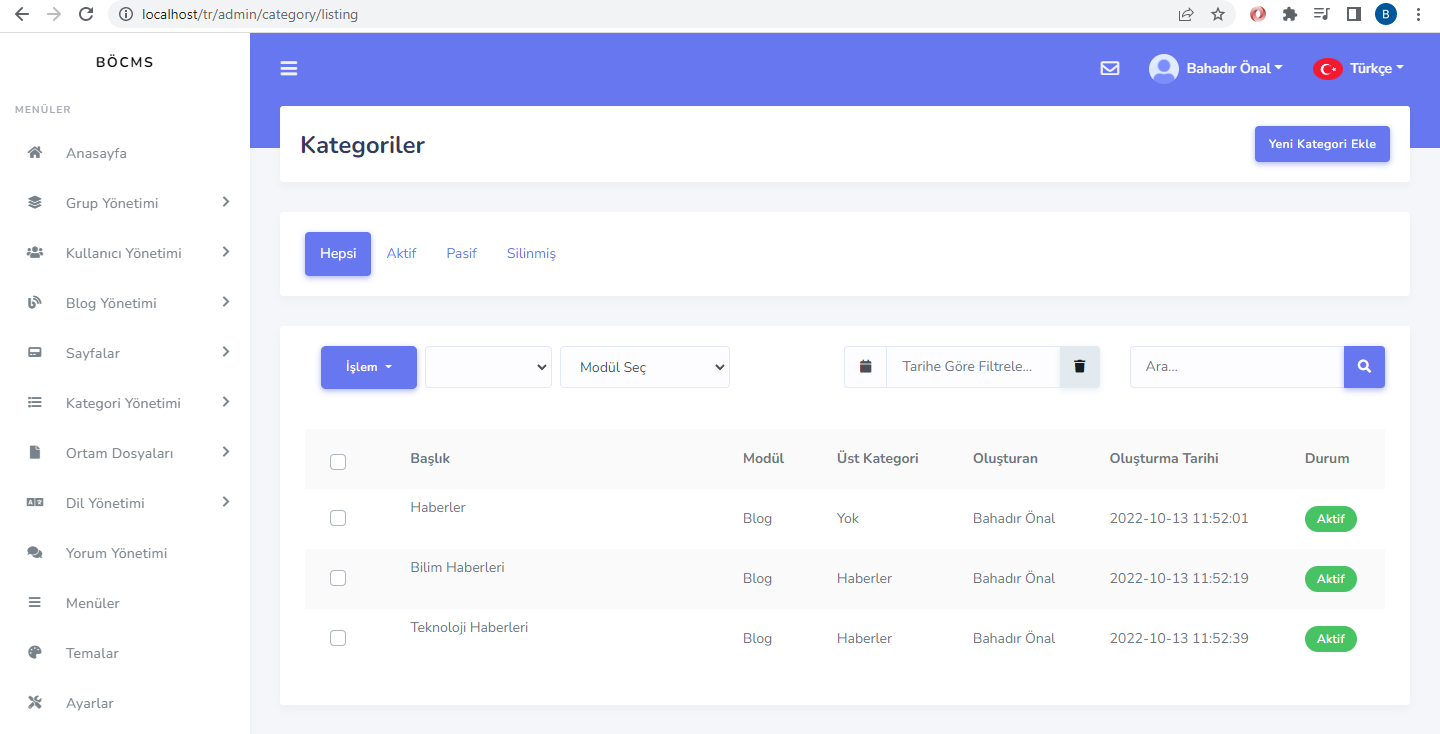Click inside the Ara search field

tap(1236, 367)
